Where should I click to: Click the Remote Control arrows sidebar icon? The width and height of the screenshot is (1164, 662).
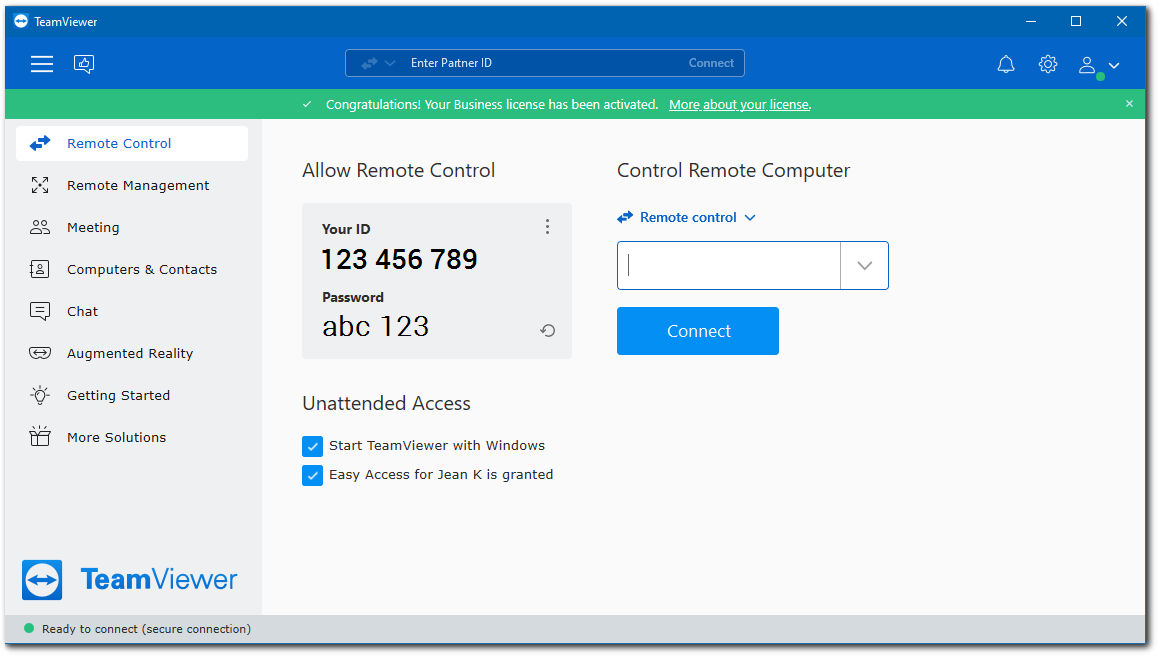pos(40,143)
